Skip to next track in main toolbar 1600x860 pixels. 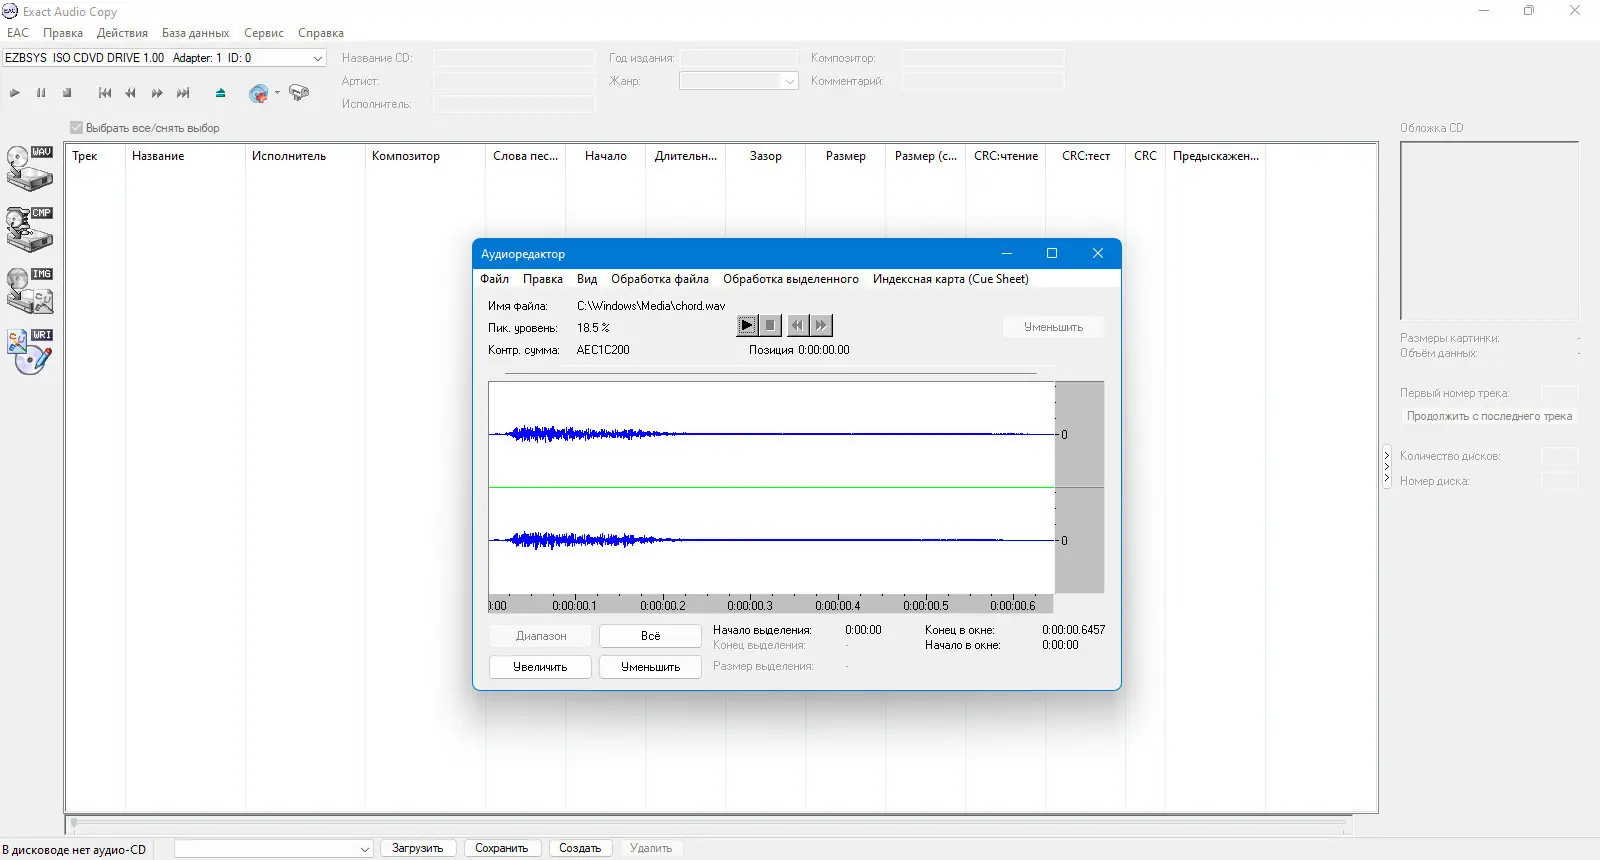pyautogui.click(x=183, y=93)
